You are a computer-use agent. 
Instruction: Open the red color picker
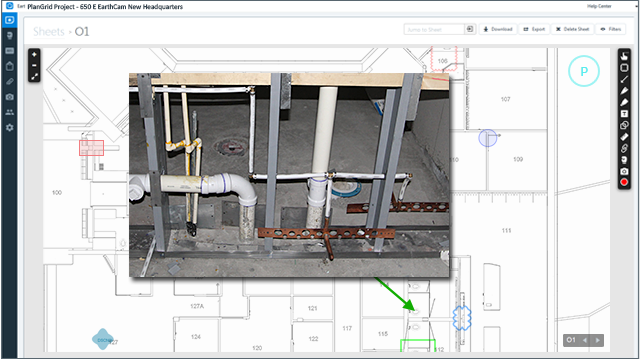click(624, 182)
